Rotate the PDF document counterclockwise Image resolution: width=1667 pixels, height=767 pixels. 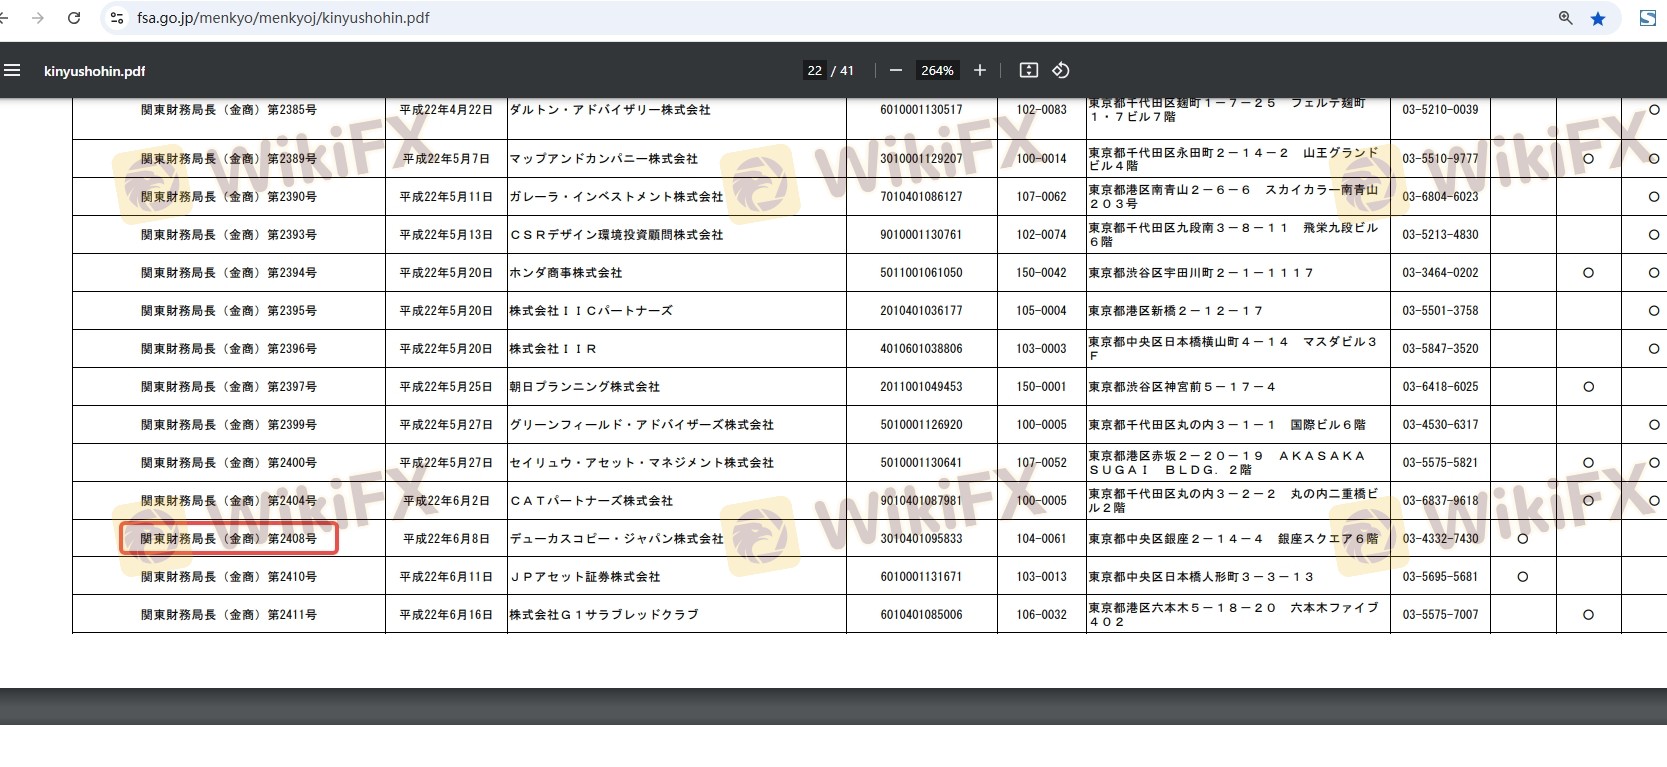(1061, 70)
